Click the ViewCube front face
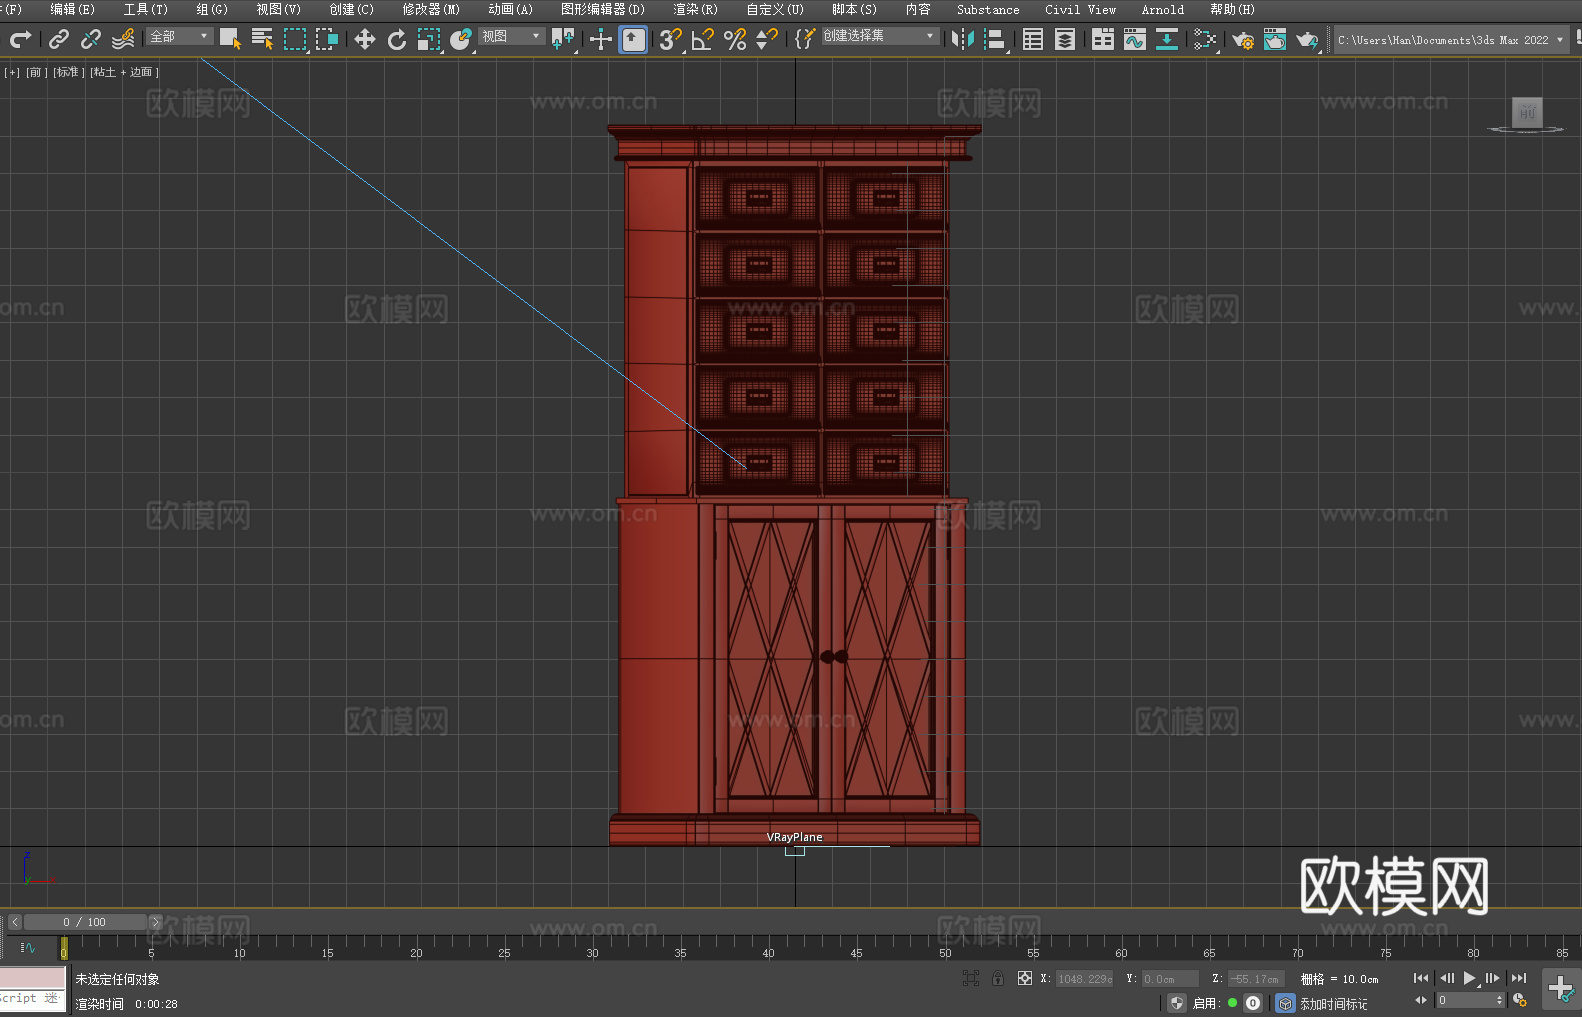 pyautogui.click(x=1526, y=112)
